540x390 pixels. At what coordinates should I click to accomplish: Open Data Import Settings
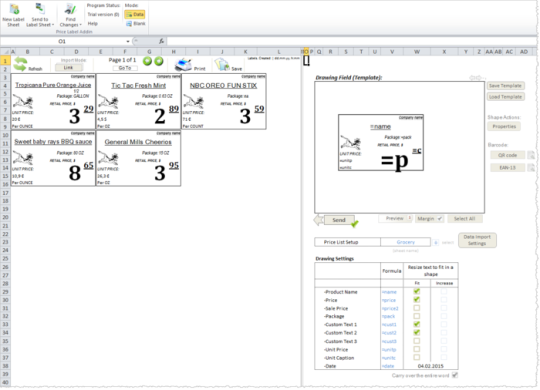477,240
